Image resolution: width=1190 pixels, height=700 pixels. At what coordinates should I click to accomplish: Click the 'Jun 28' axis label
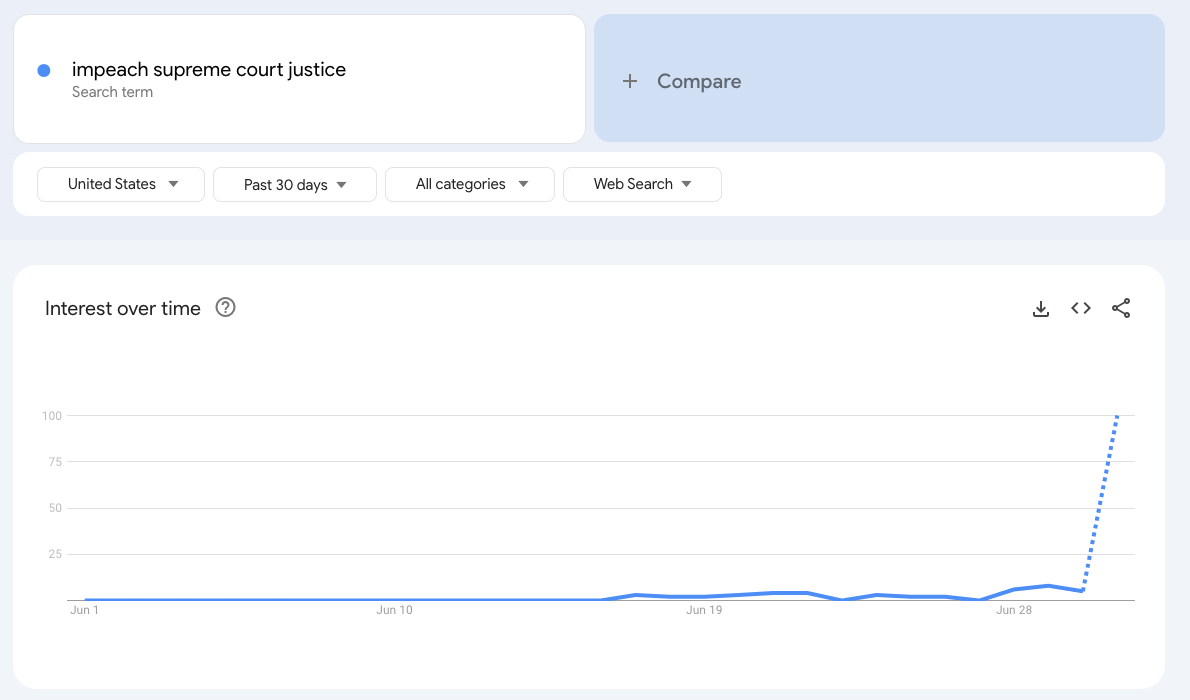(1014, 610)
